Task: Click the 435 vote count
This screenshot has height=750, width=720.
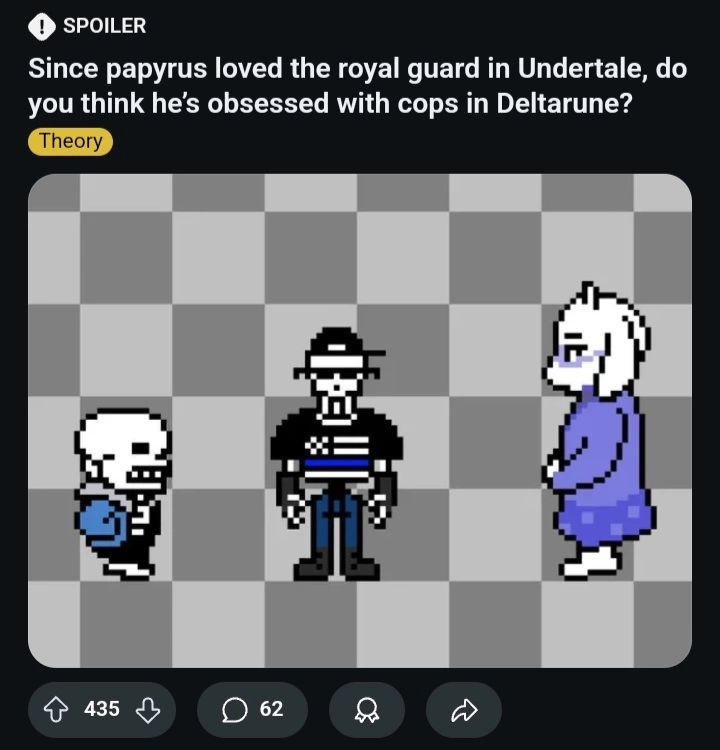Action: point(101,709)
